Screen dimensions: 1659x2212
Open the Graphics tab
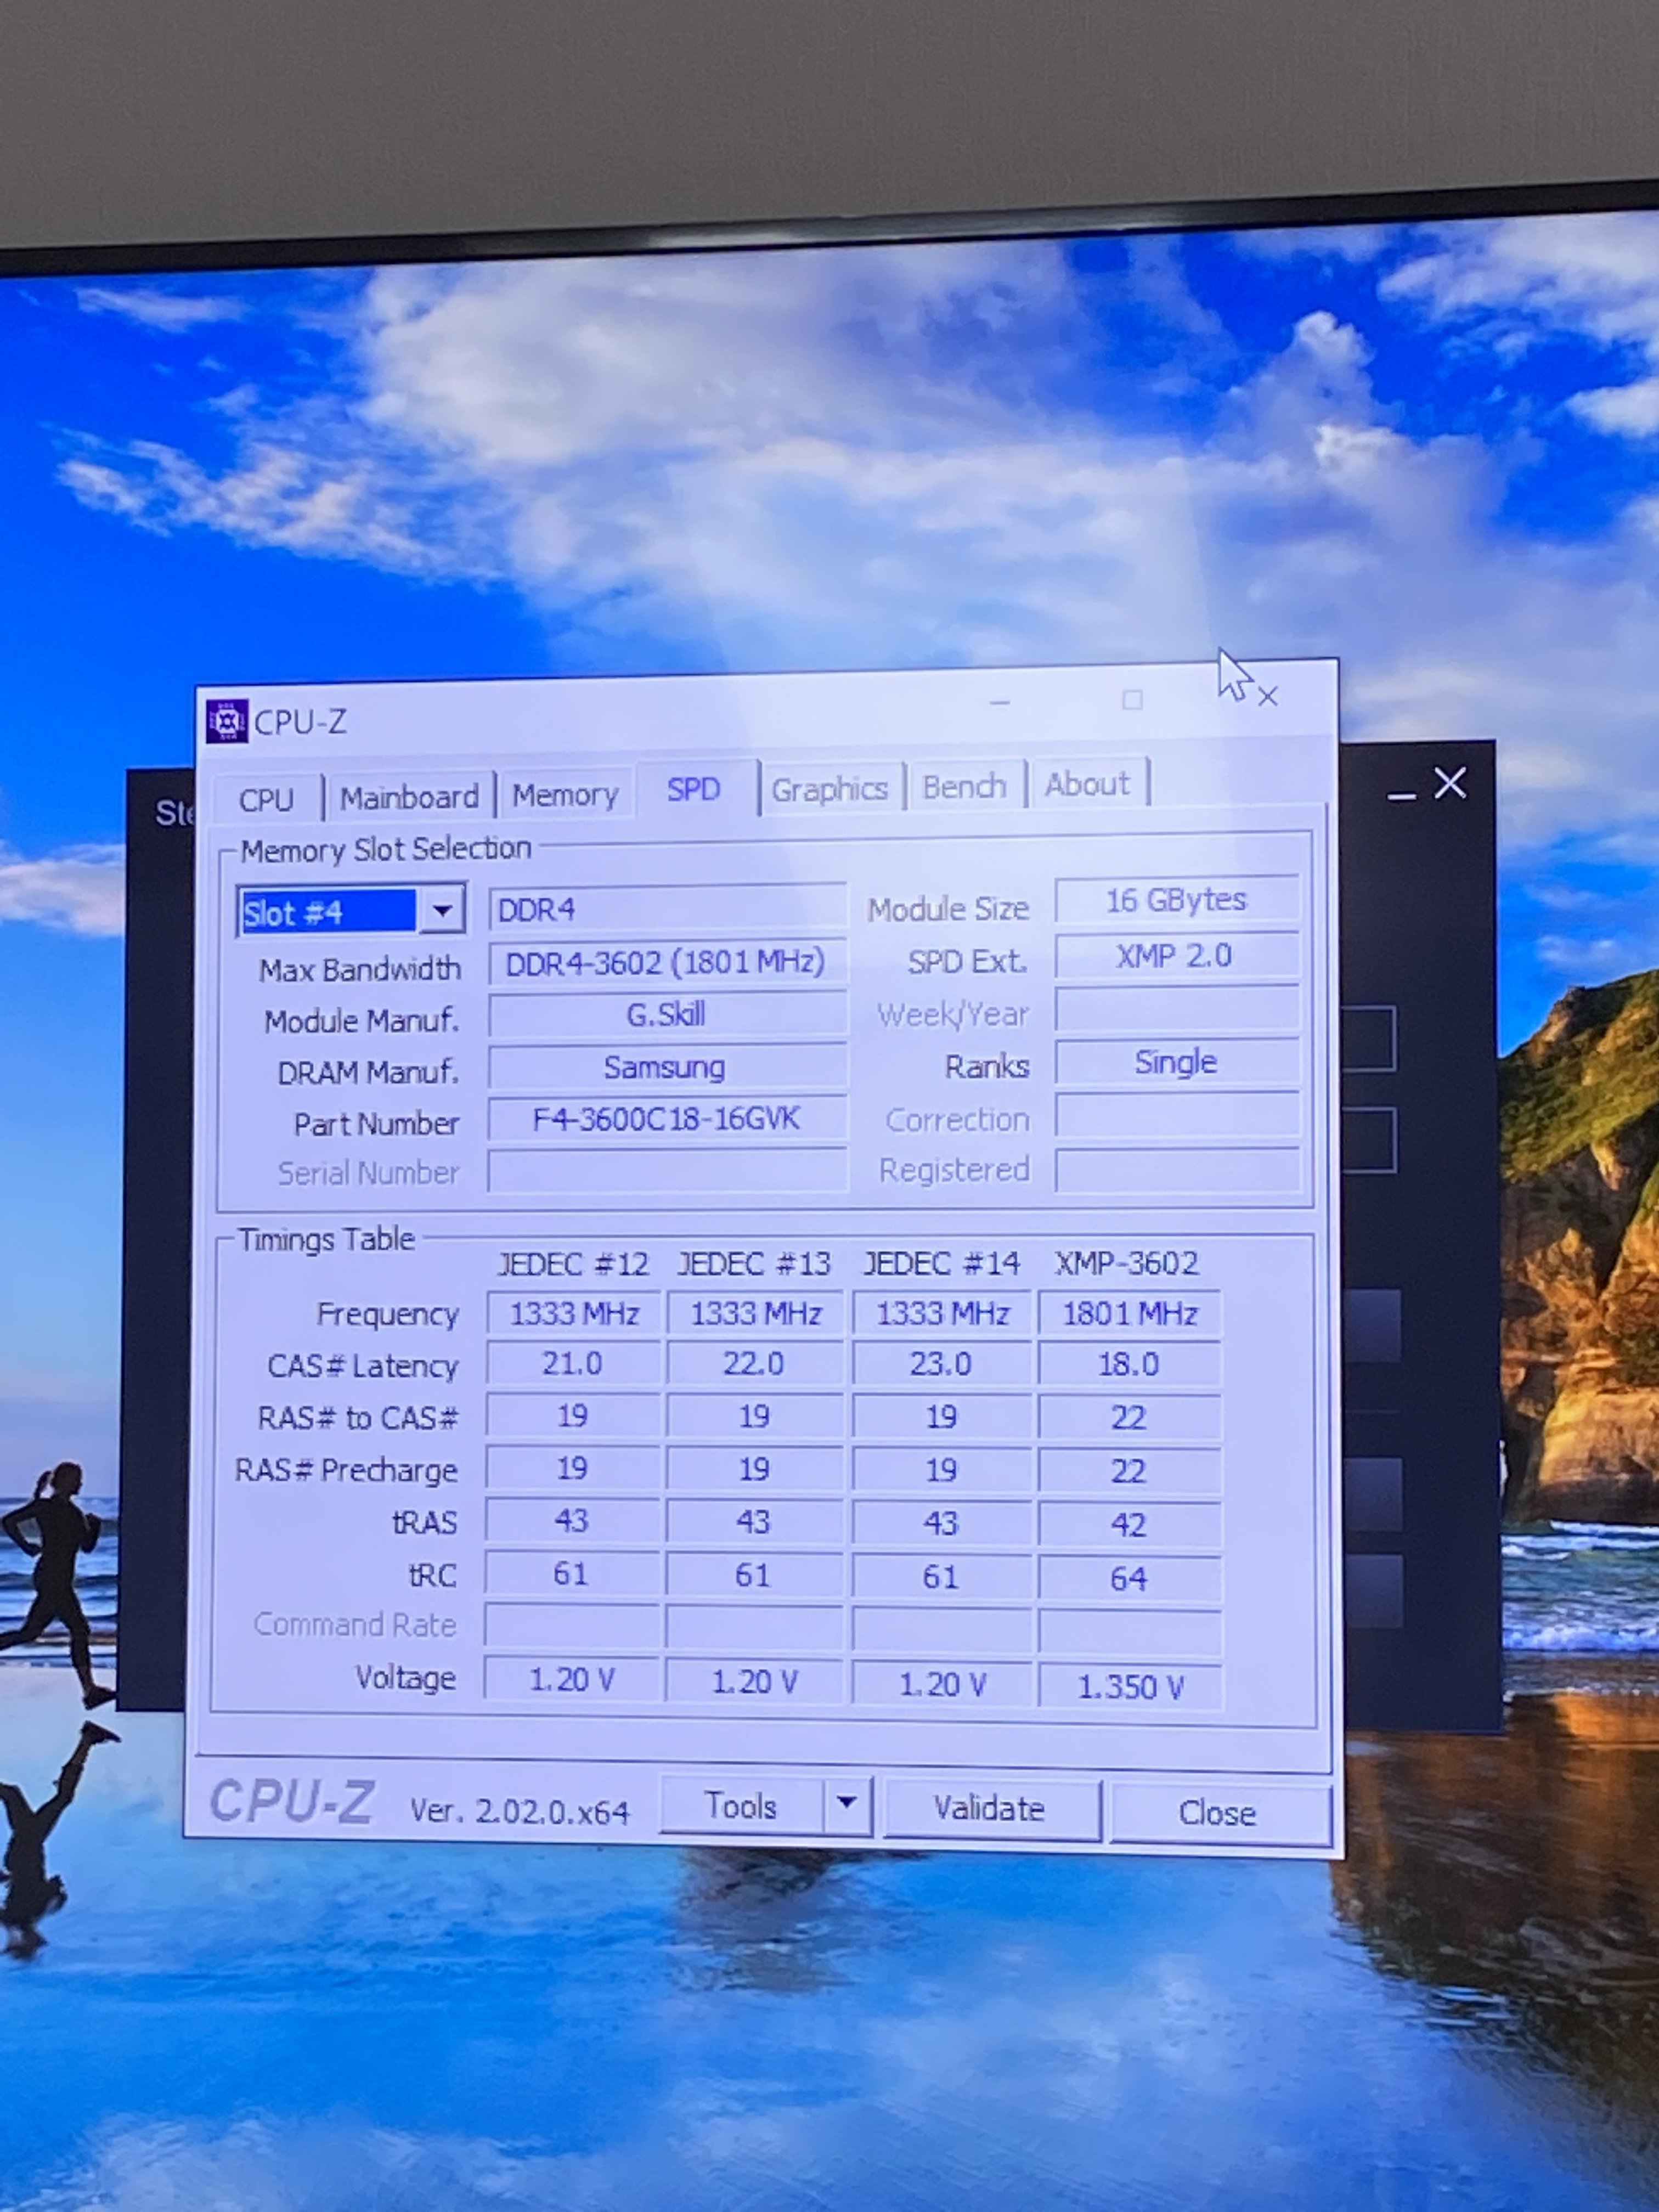829,789
